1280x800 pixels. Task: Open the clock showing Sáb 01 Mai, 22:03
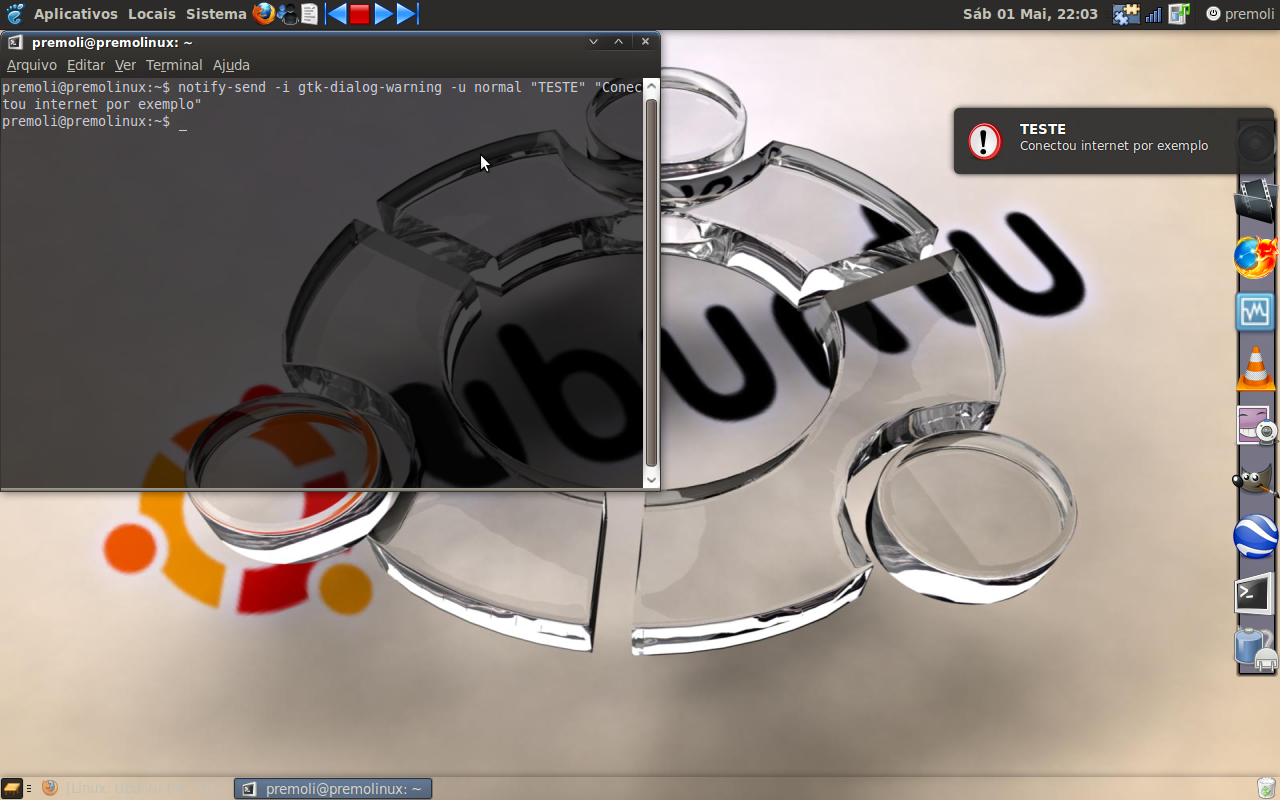1030,14
